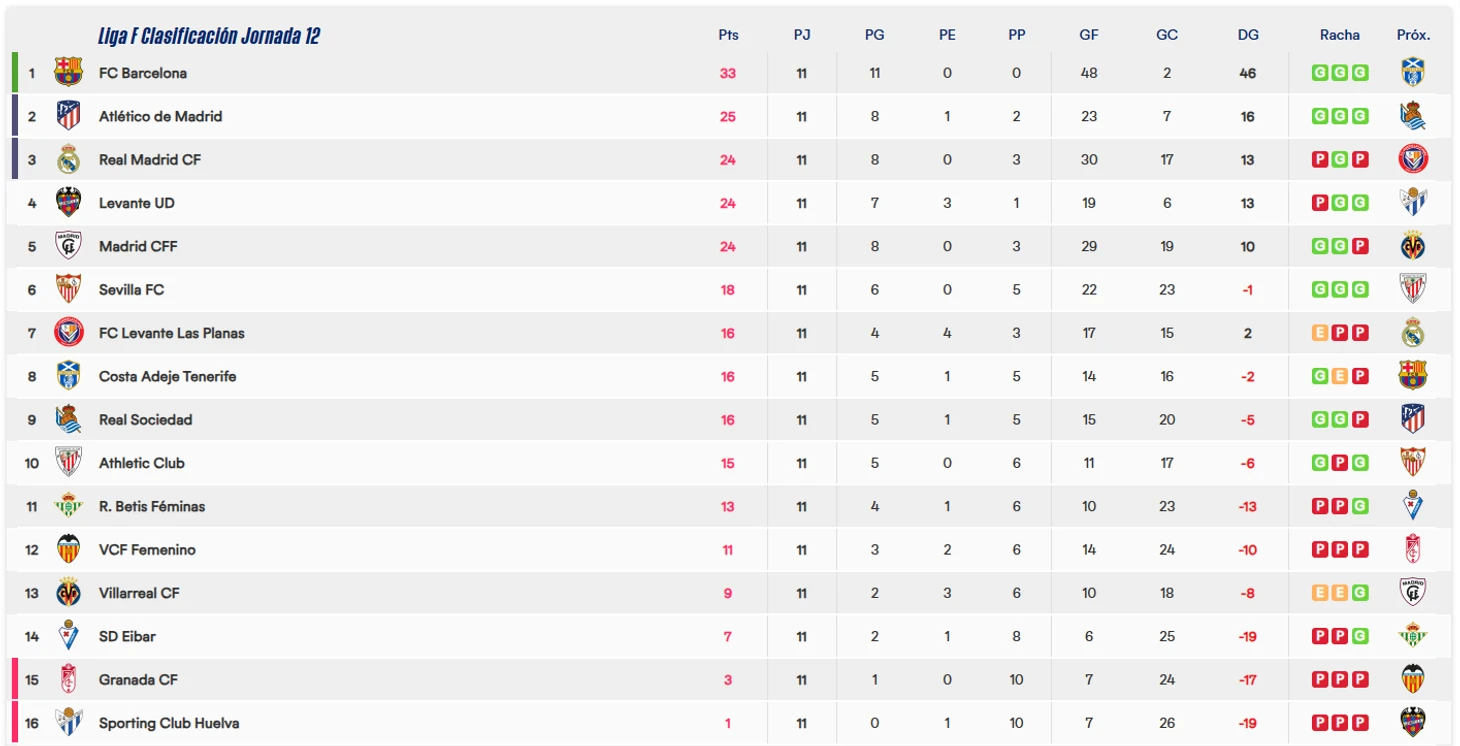The image size is (1460, 746).
Task: Open the Sevilla FC team crest
Action: point(68,289)
